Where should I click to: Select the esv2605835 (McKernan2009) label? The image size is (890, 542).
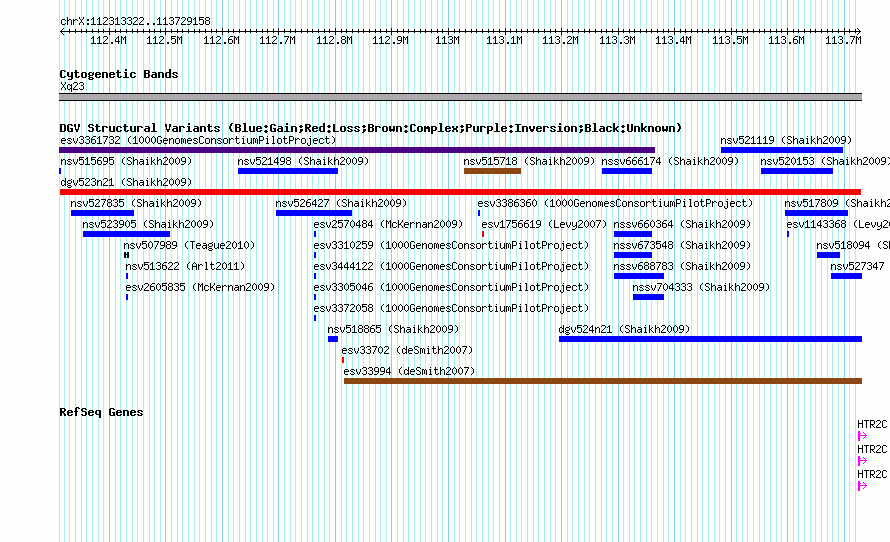click(x=200, y=287)
